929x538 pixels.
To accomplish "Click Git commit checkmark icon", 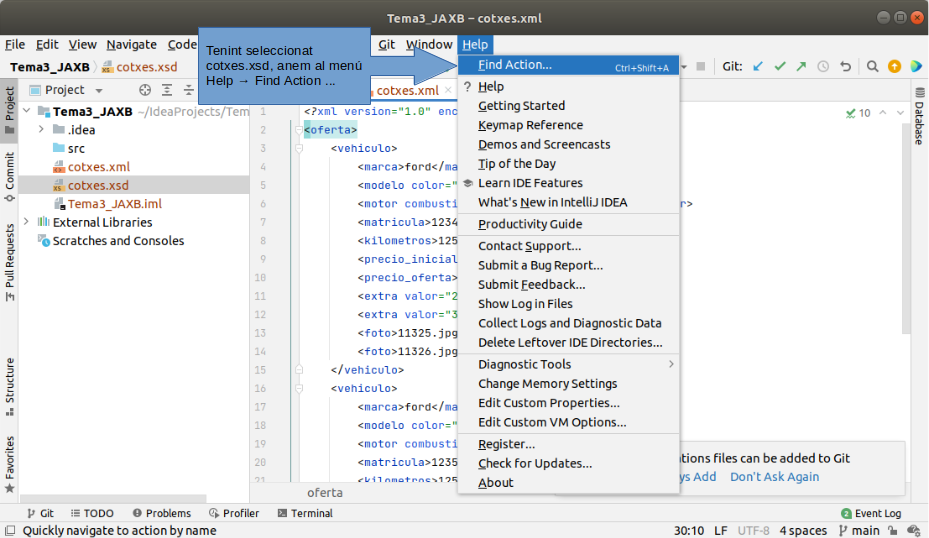I will (x=780, y=66).
